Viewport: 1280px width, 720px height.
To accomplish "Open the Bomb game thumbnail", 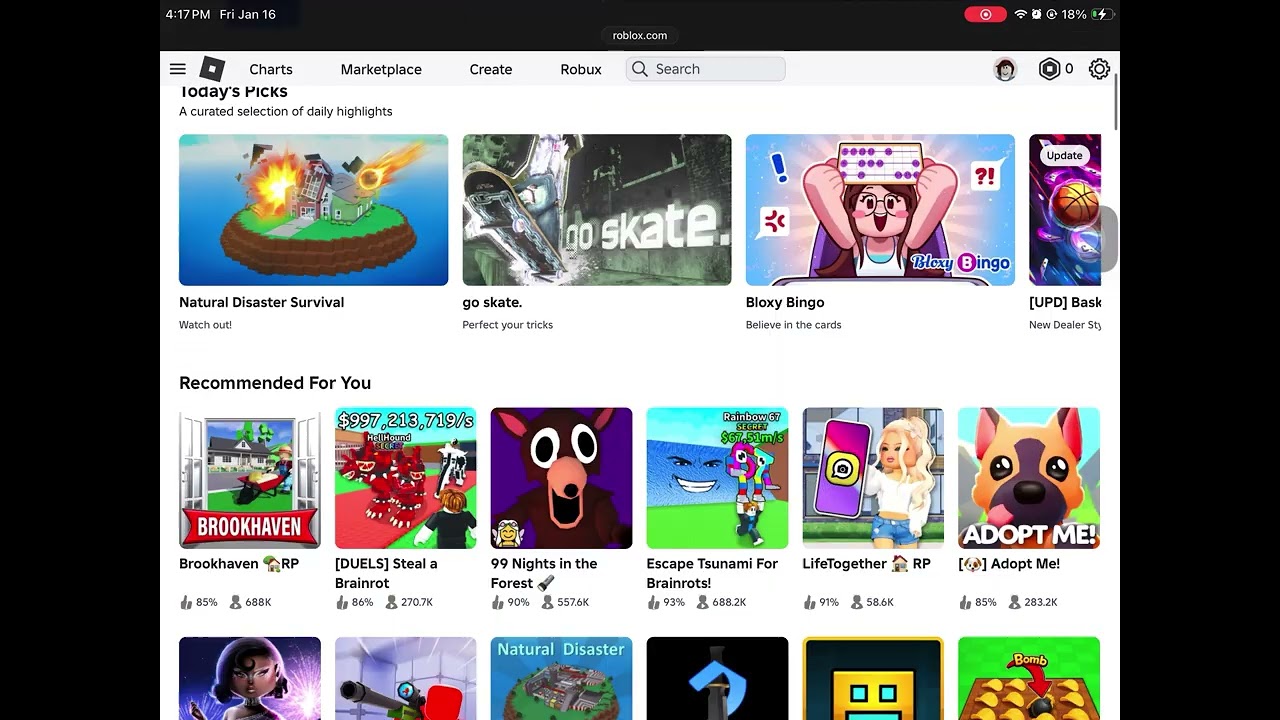I will coord(1029,678).
